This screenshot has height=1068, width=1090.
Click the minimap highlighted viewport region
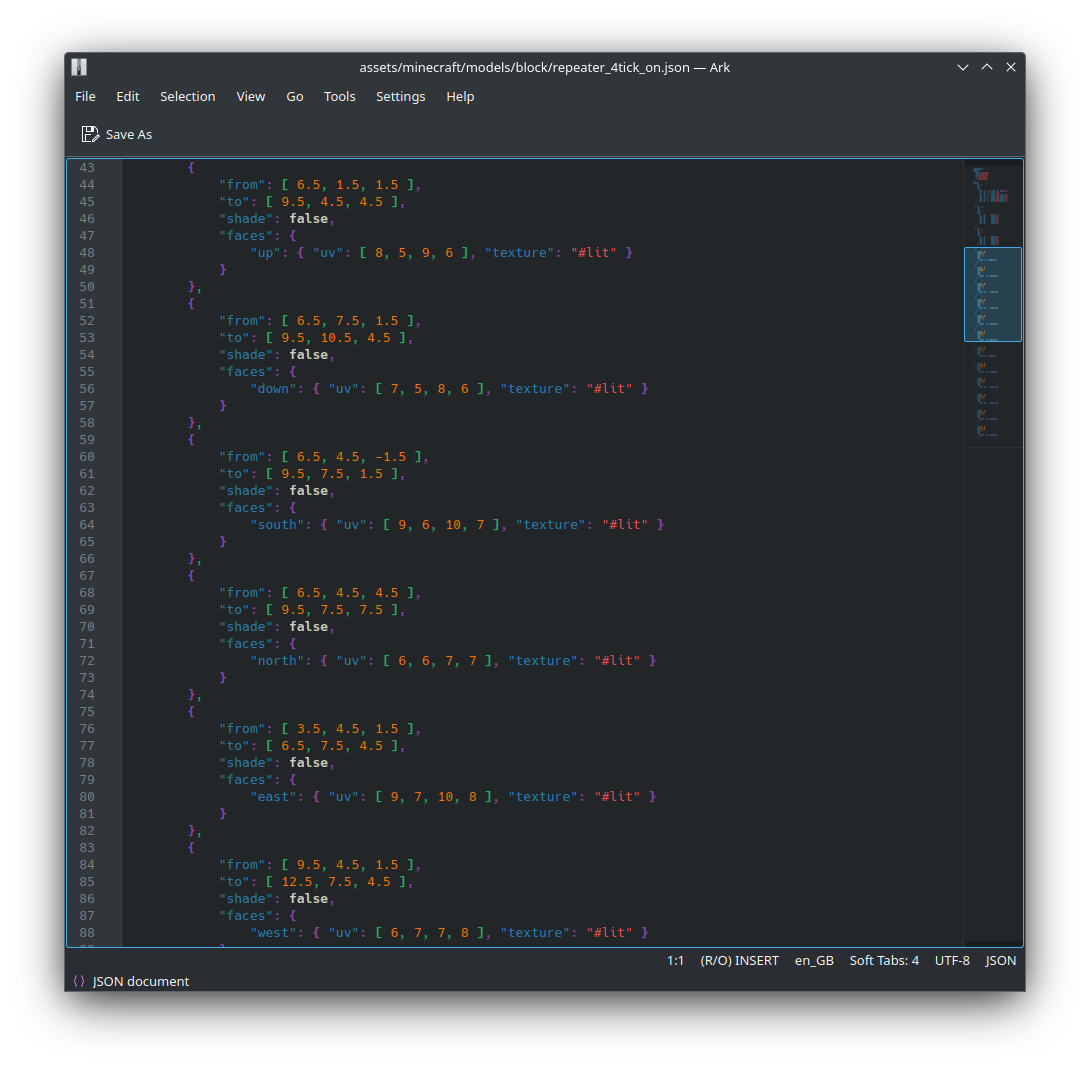[993, 294]
